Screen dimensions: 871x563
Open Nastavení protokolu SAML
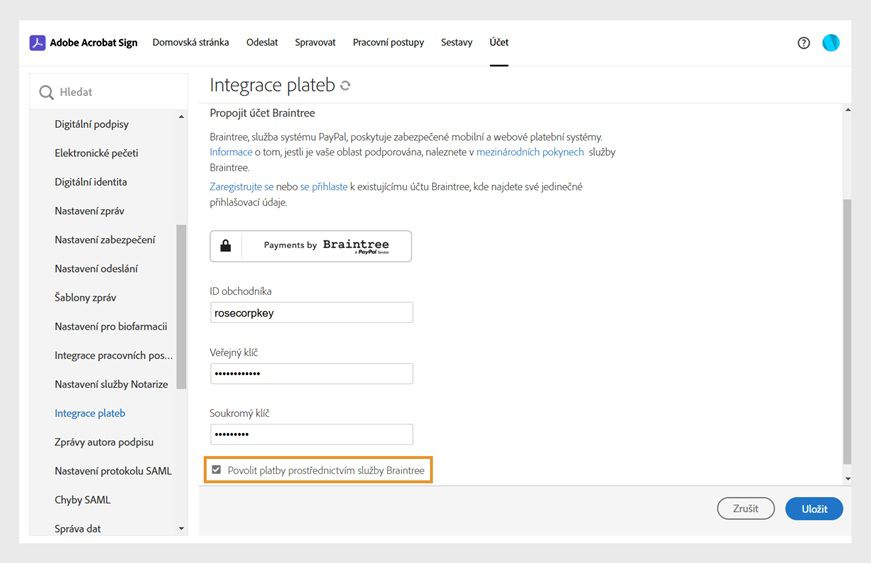113,471
